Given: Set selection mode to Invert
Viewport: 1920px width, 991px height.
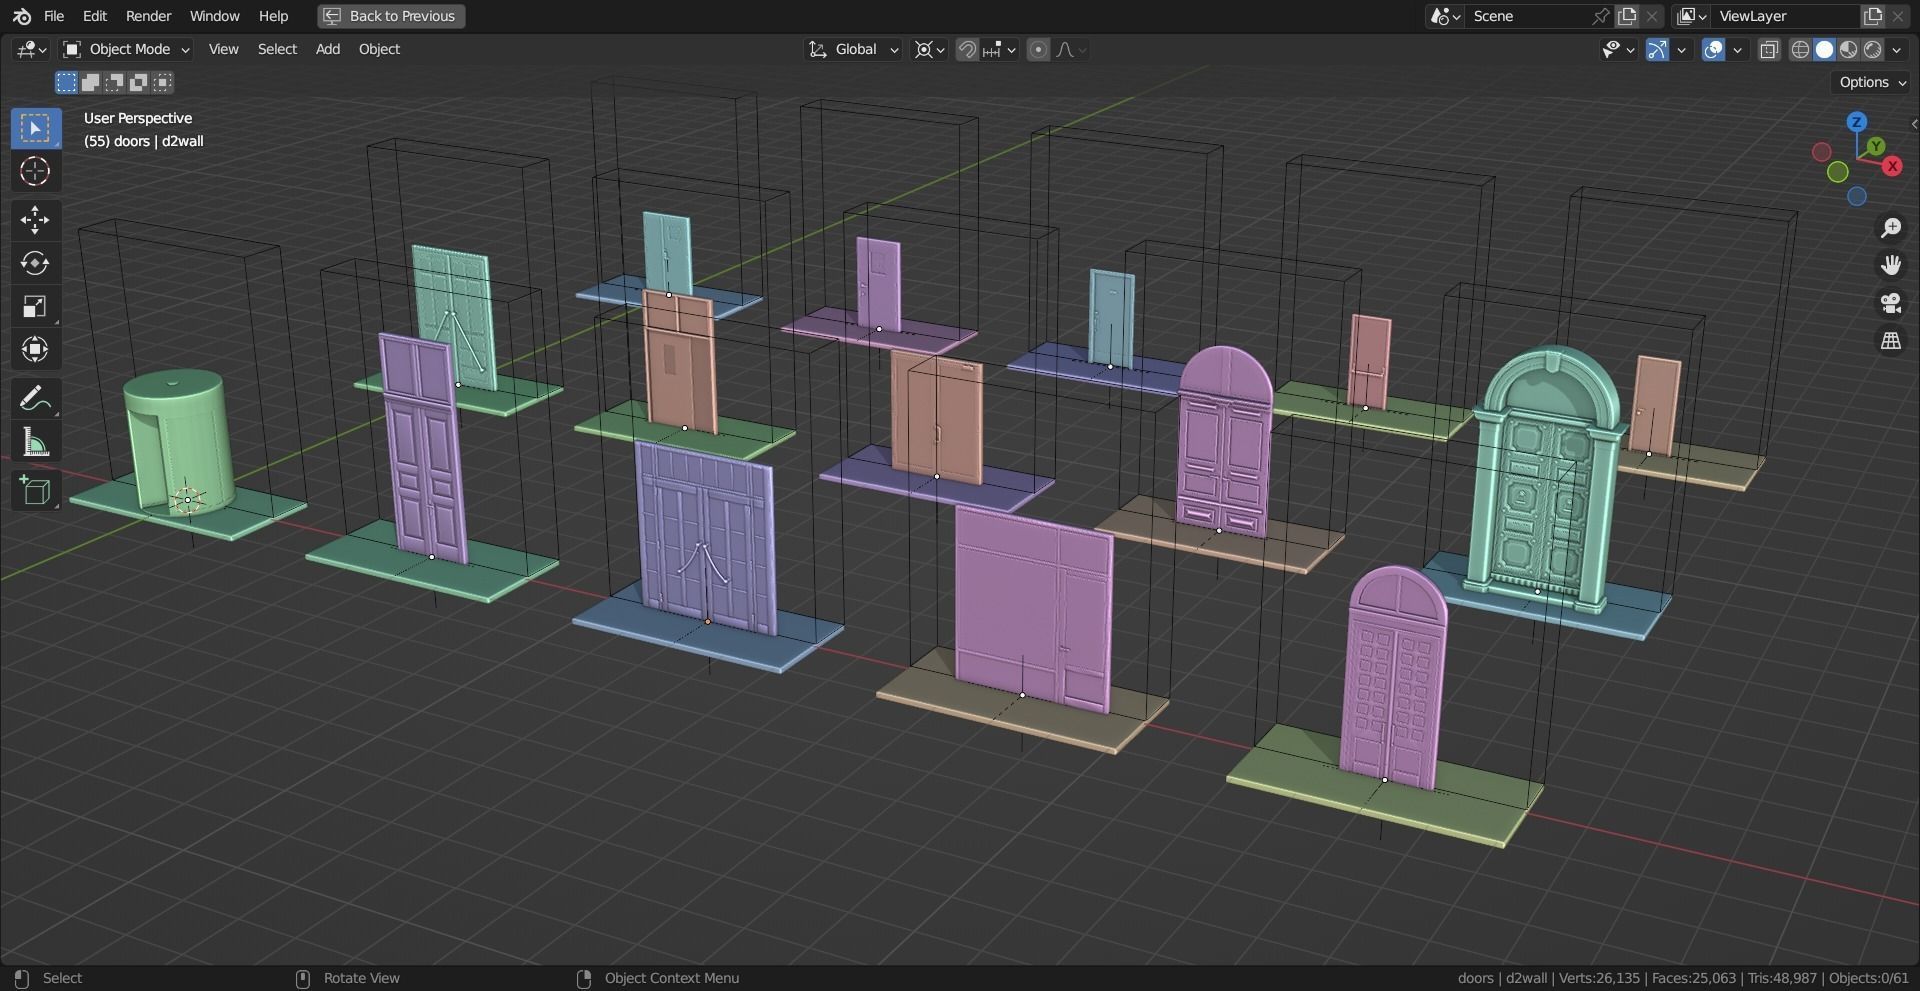Looking at the screenshot, I should pos(139,82).
